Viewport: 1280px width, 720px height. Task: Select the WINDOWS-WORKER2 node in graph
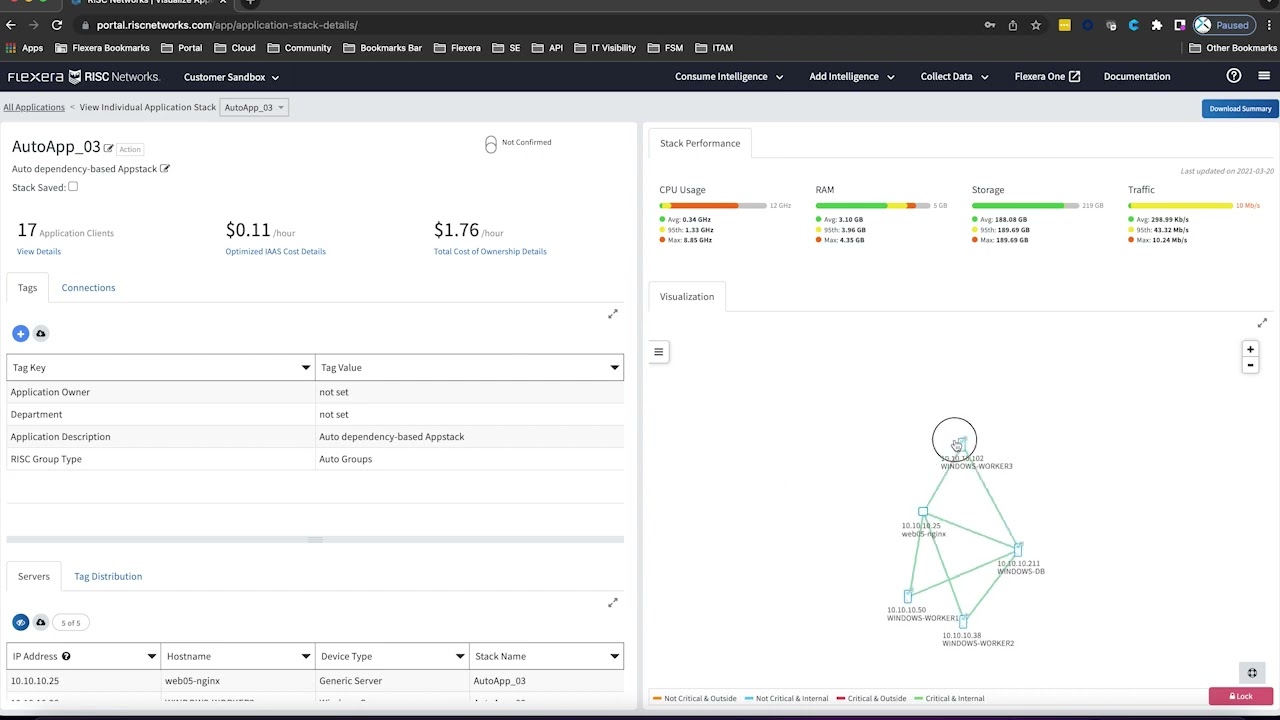coord(963,622)
